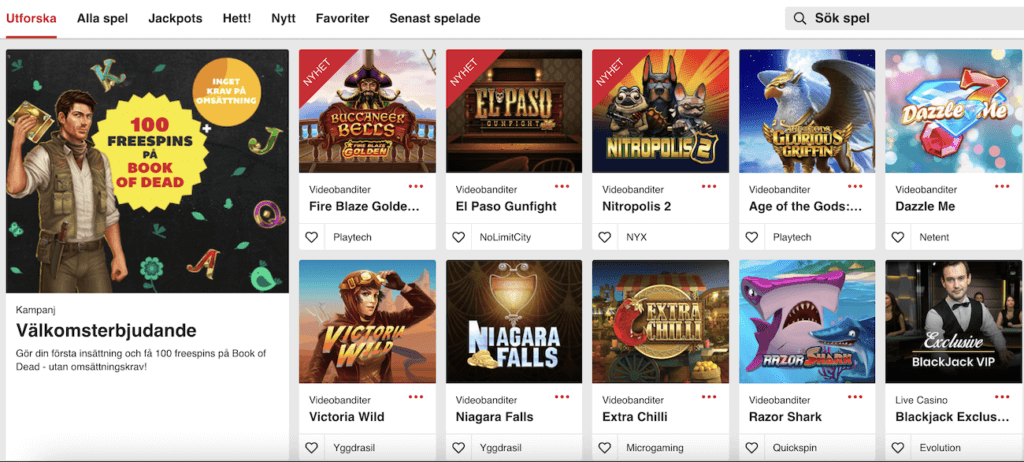This screenshot has width=1024, height=462.
Task: Click the Dazzle Me title text
Action: pos(925,206)
